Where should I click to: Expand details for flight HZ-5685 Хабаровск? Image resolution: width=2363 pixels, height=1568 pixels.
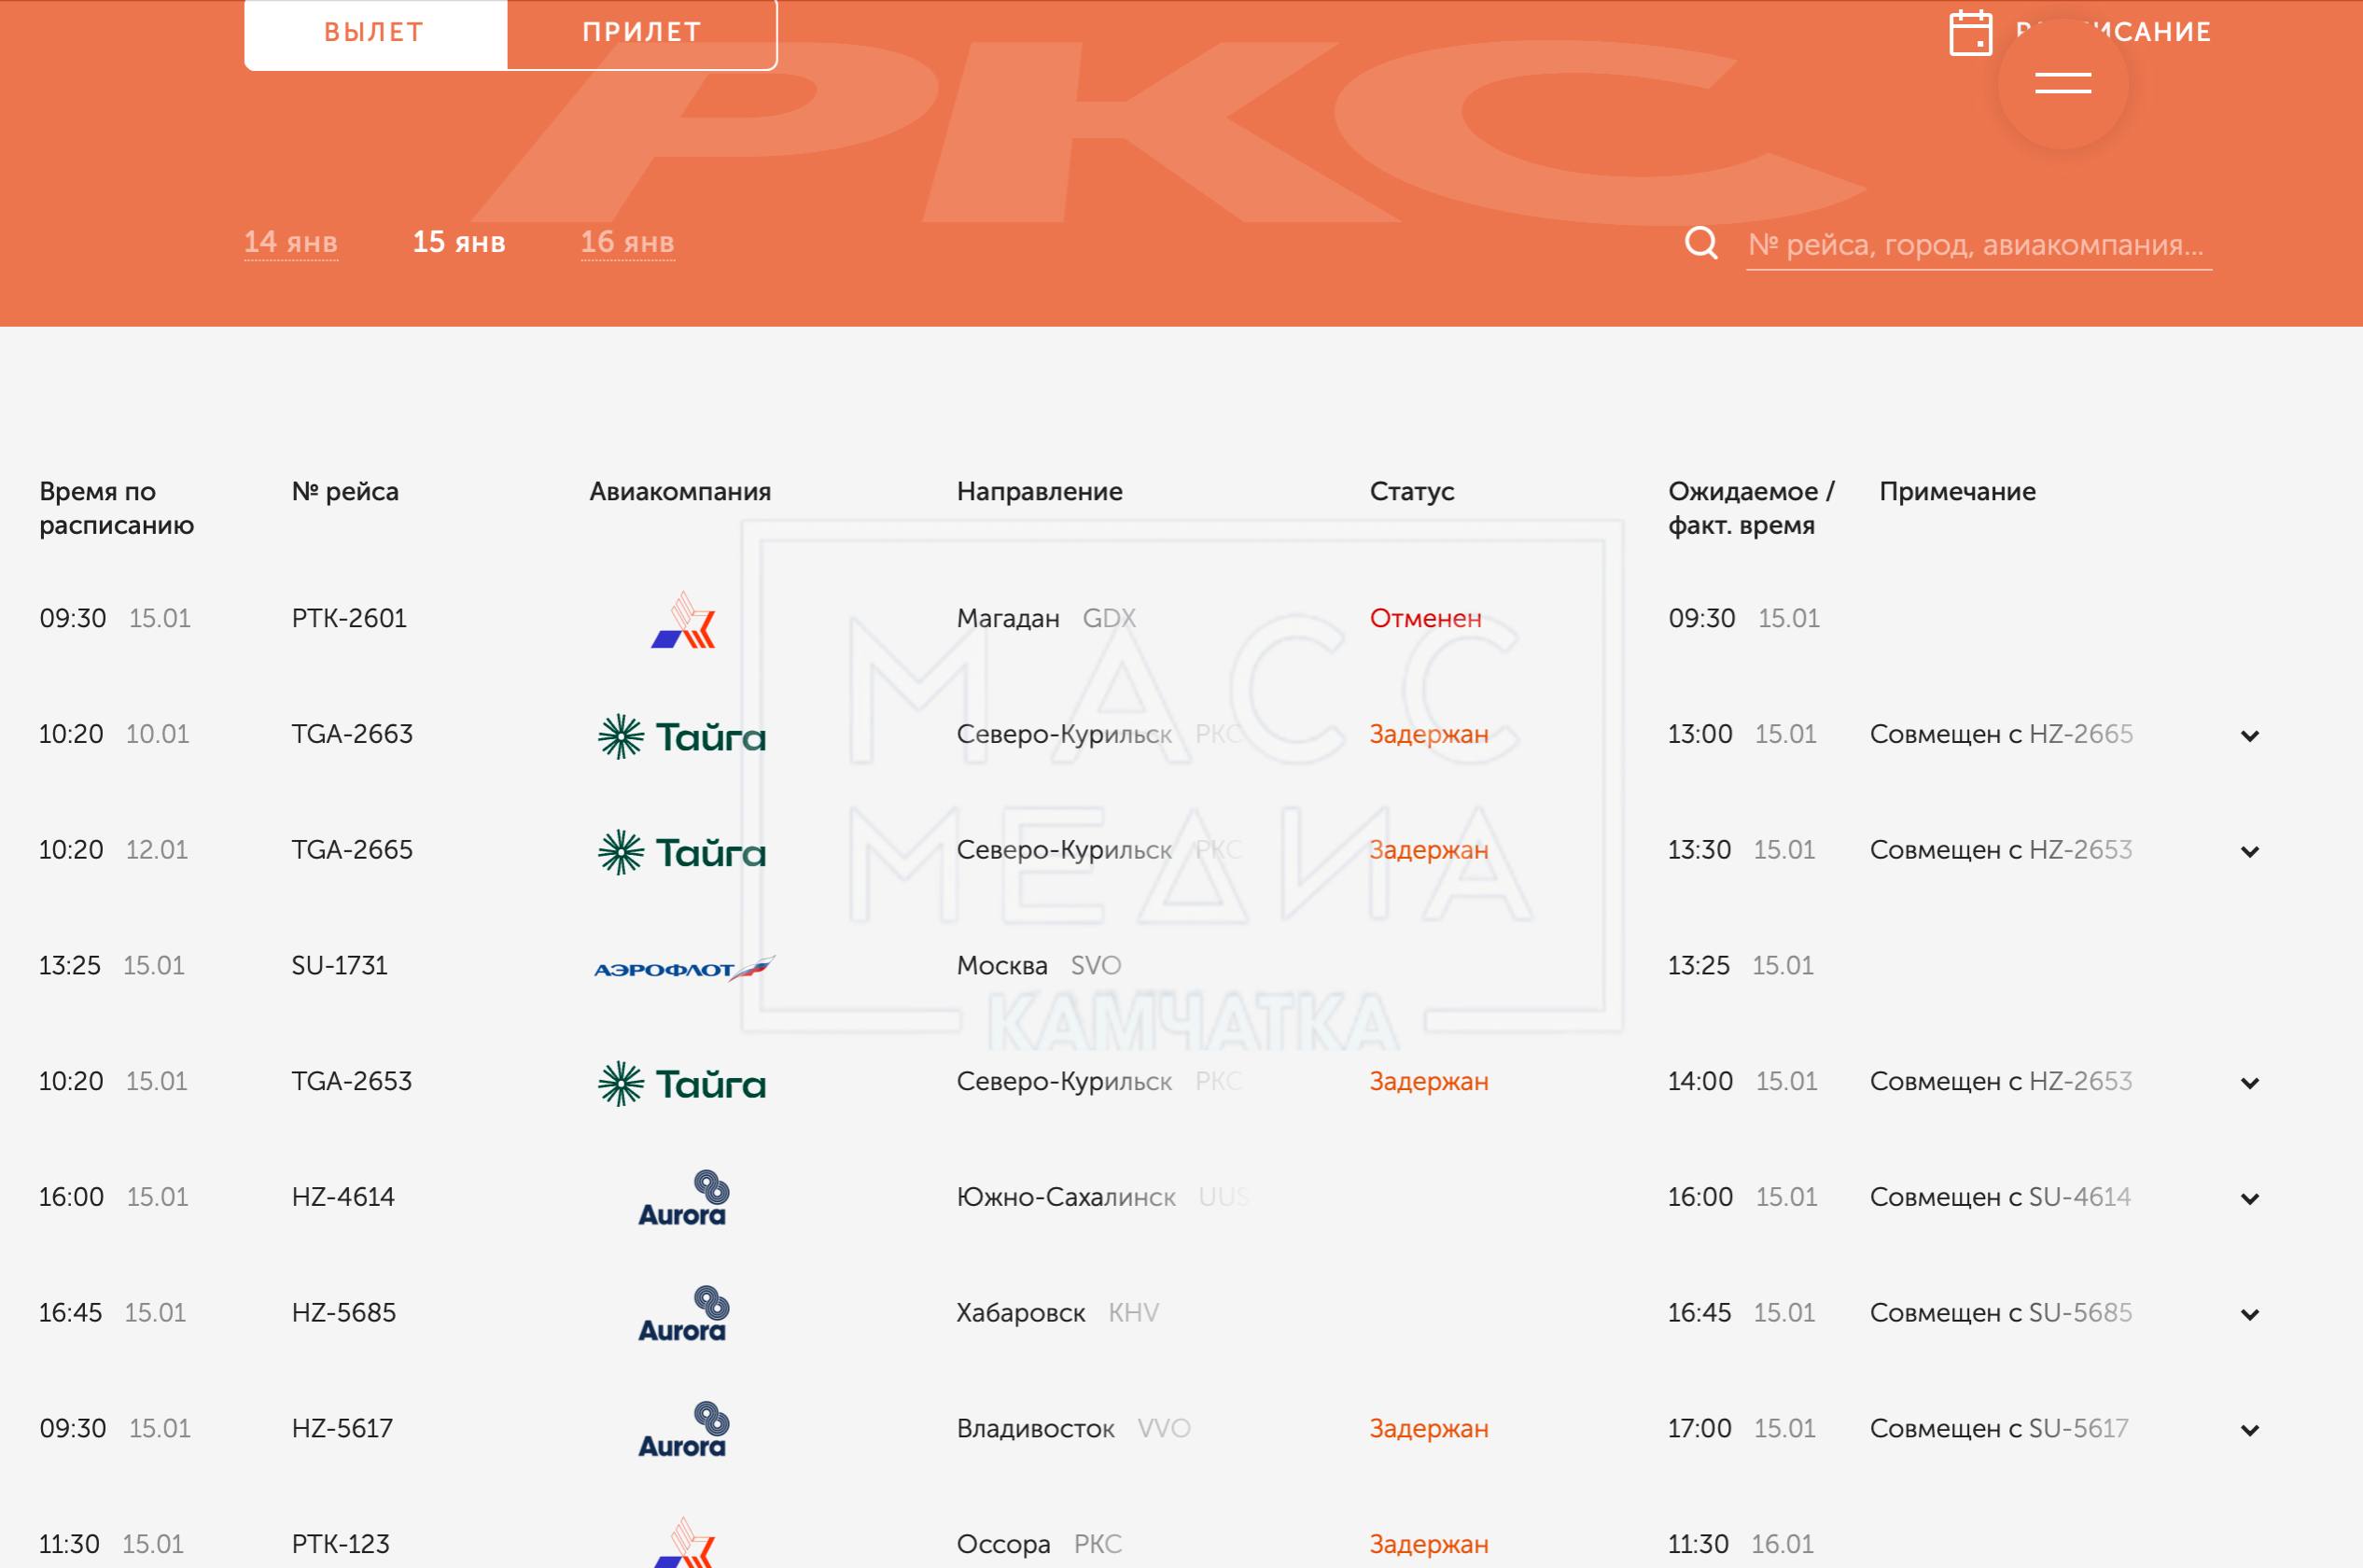tap(2249, 1315)
